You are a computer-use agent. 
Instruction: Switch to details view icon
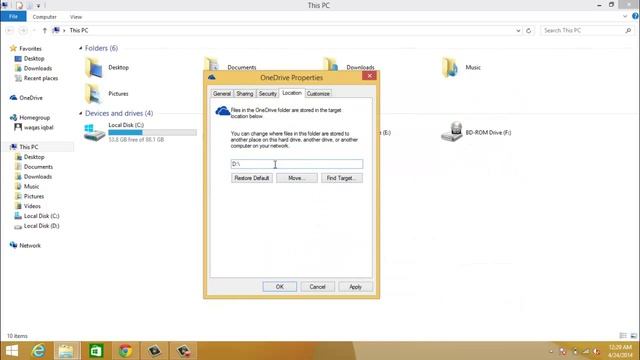[x=623, y=336]
